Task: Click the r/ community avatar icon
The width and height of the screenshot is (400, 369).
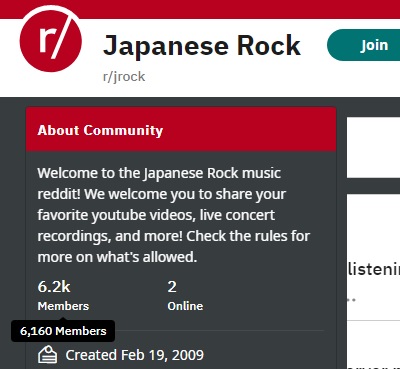Action: [x=51, y=40]
